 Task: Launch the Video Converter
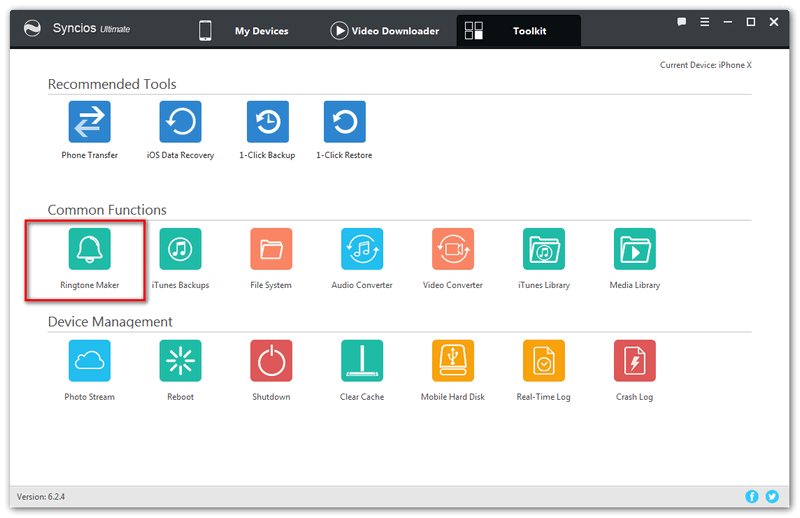click(452, 249)
